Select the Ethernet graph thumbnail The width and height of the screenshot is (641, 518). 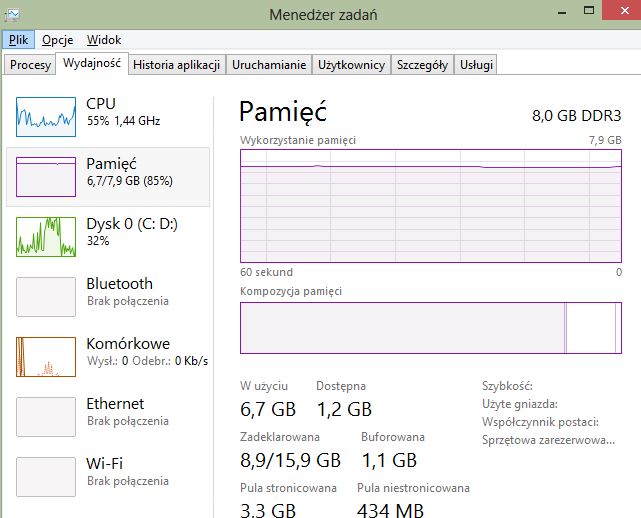[46, 417]
